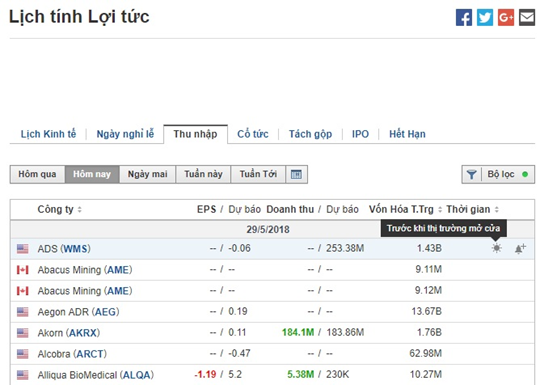Click the Google Plus share icon
Screen dimensions: 540x385
(506, 17)
